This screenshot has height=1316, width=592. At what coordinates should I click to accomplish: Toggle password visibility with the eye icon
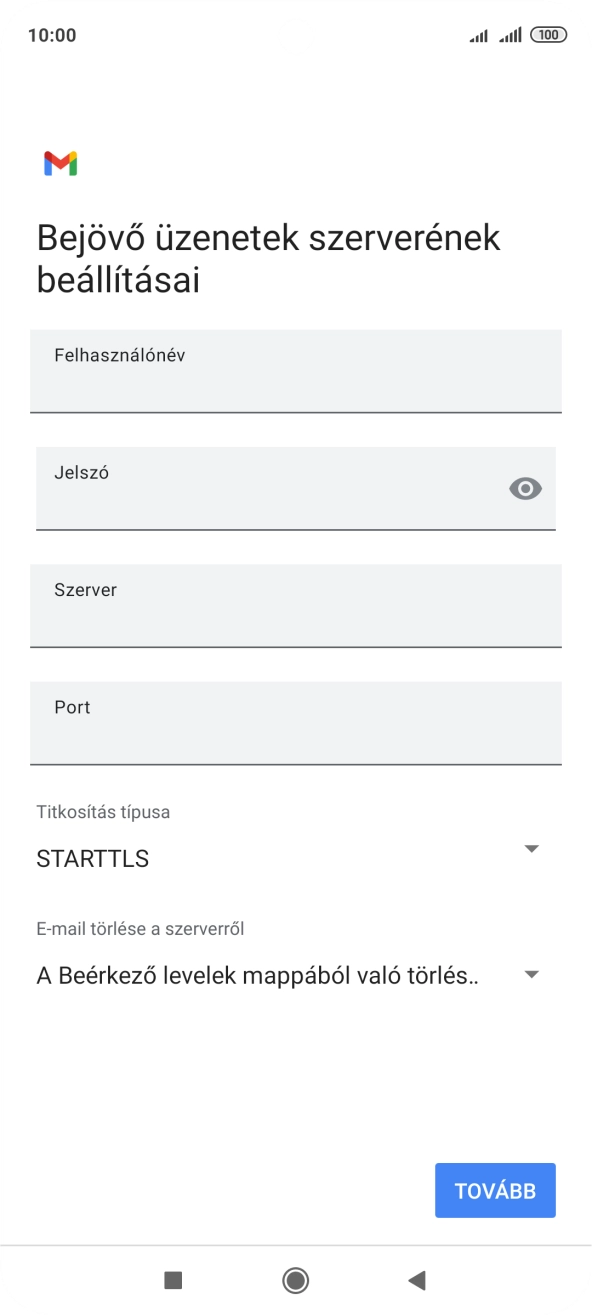pyautogui.click(x=525, y=489)
